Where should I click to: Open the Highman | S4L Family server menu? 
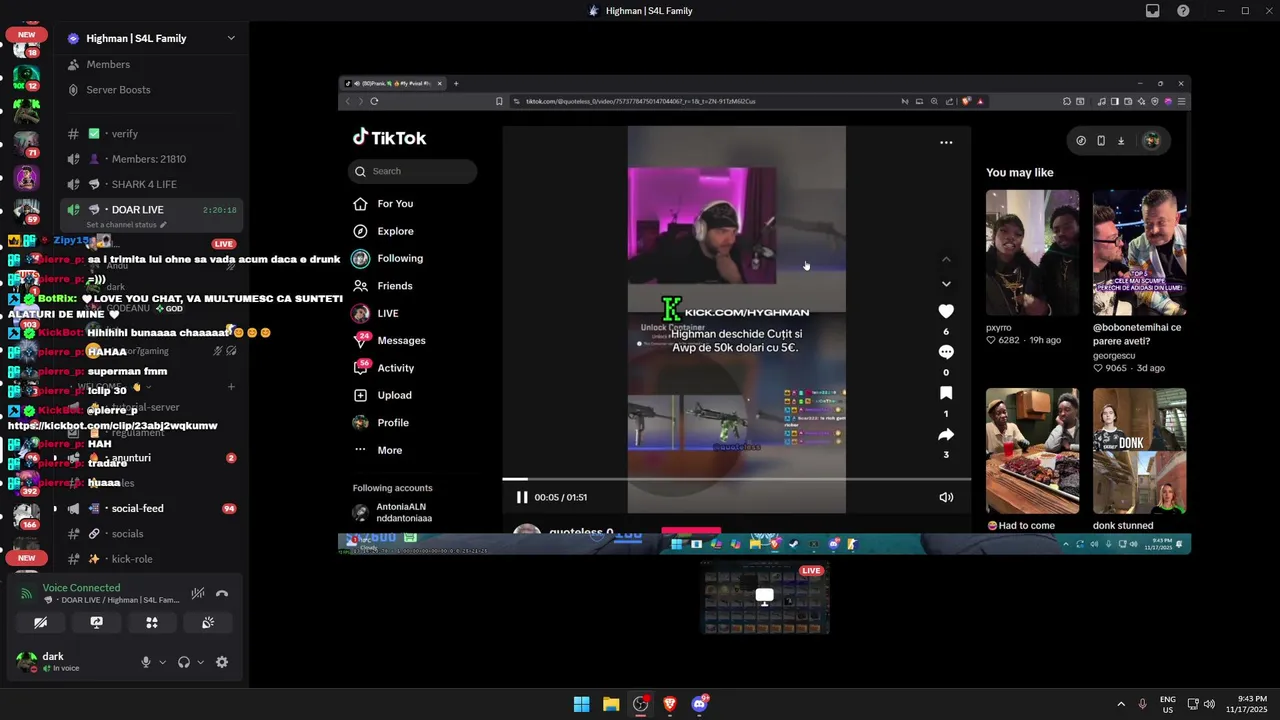coord(151,38)
